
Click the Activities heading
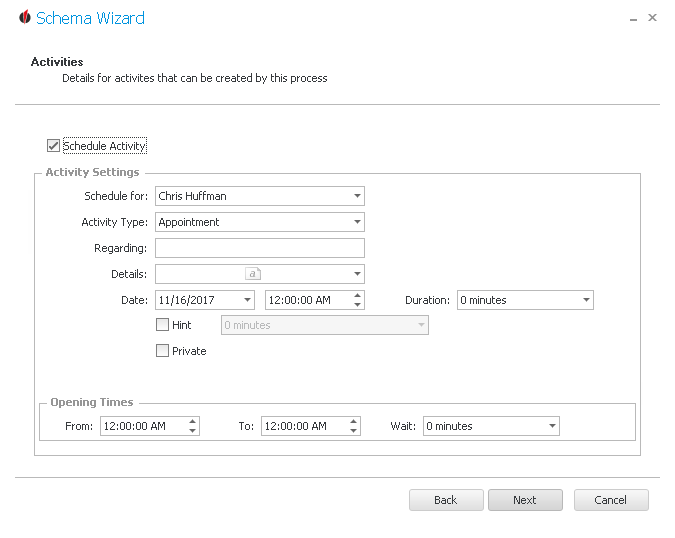pos(57,62)
